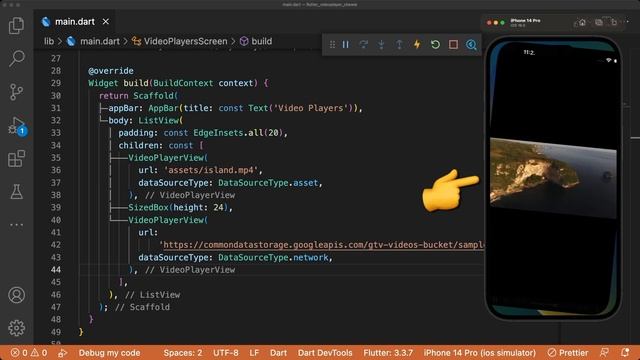
Task: Pause the debug session
Action: (x=345, y=44)
